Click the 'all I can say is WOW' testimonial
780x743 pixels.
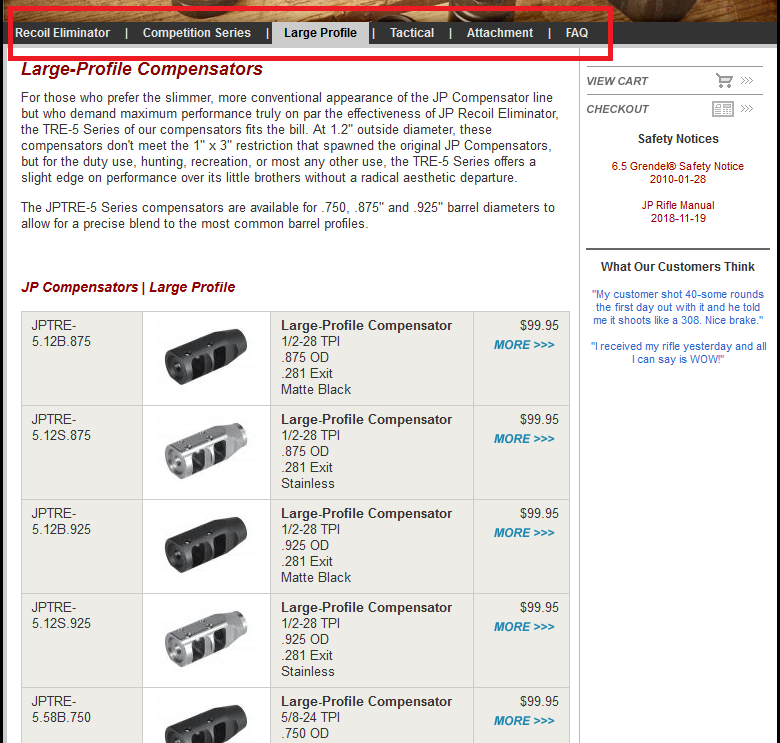pos(678,353)
